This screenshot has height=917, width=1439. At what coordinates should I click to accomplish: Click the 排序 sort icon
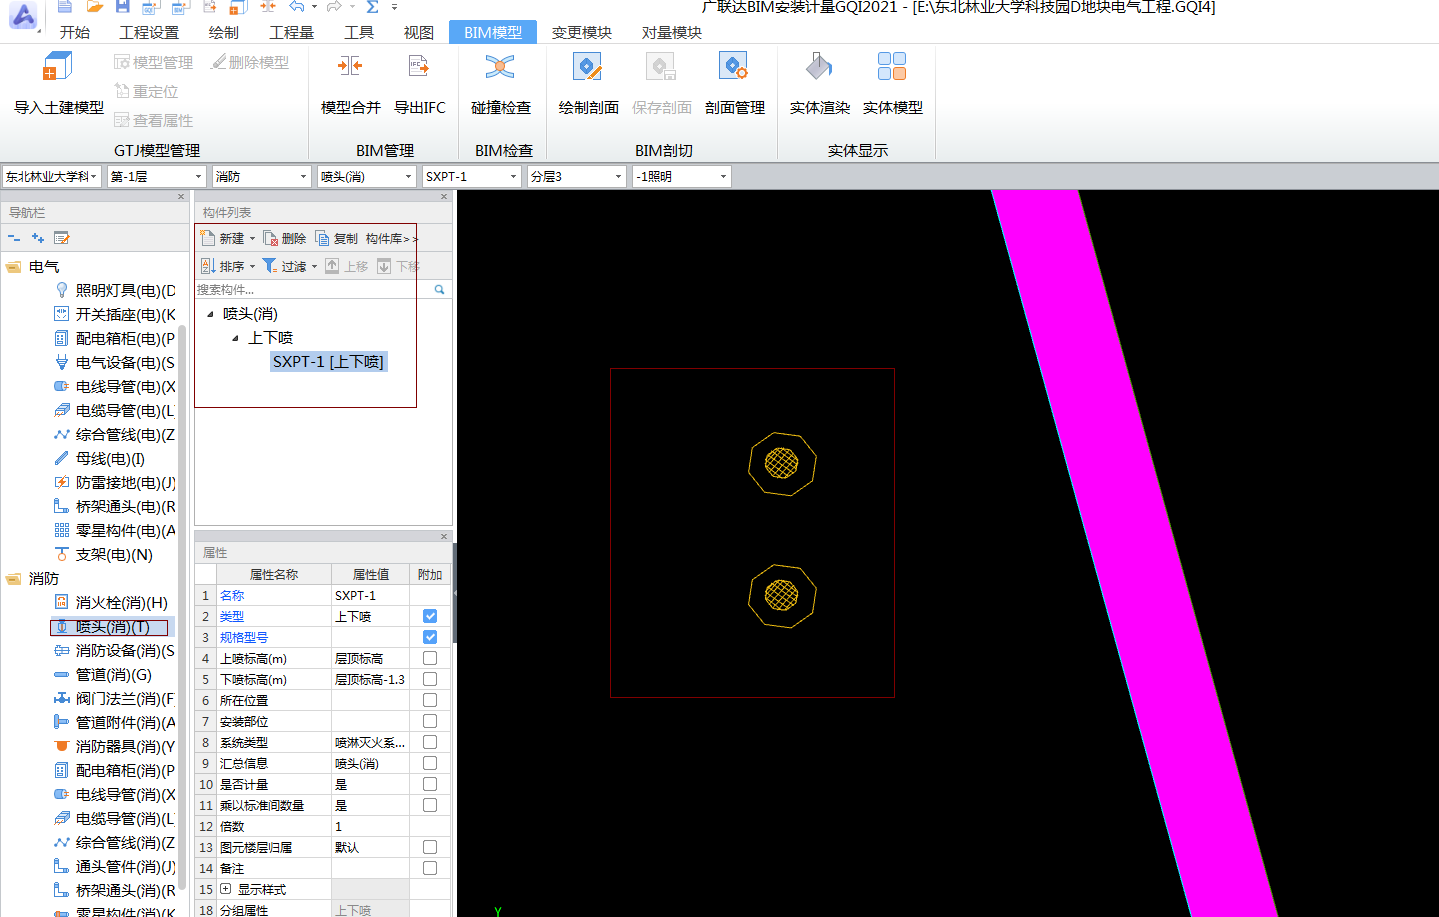point(208,266)
